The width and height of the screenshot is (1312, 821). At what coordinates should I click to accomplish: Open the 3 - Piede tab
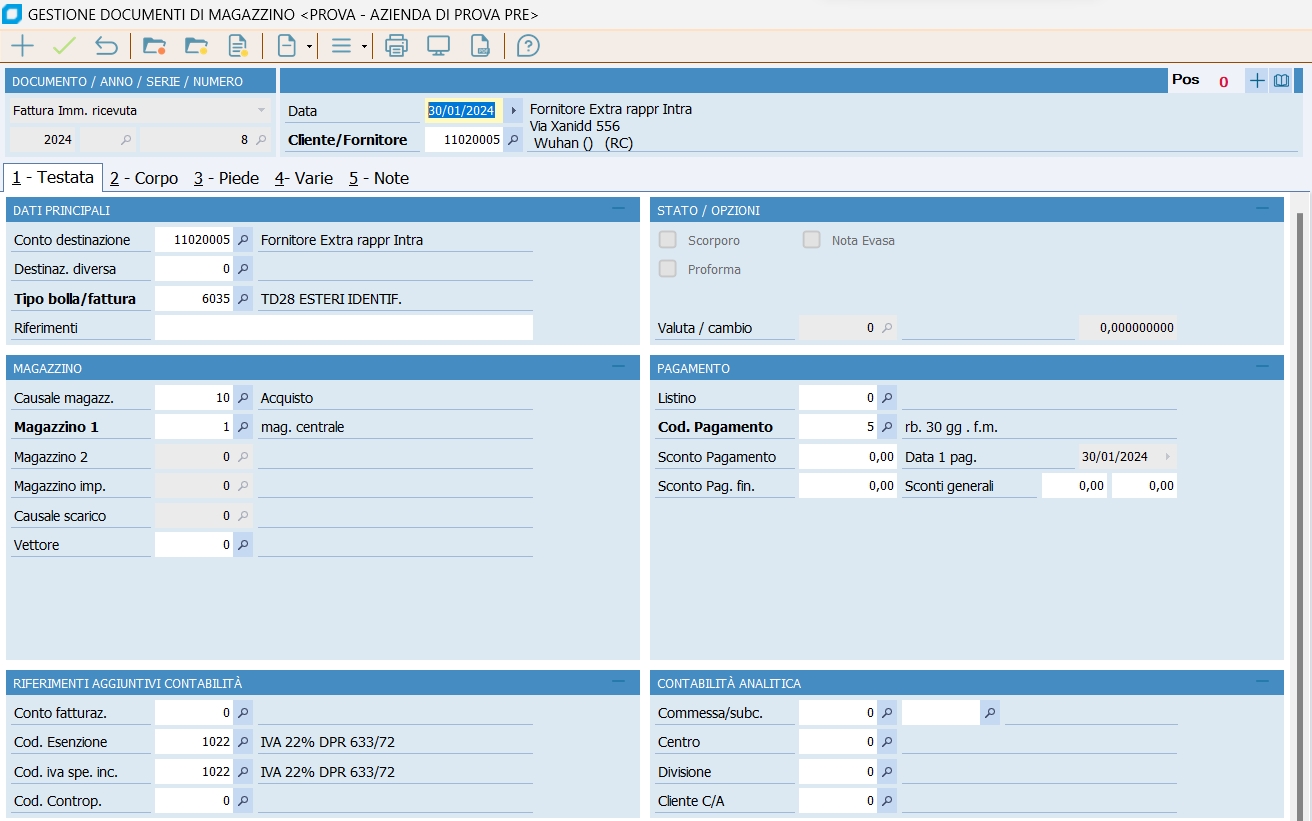pyautogui.click(x=226, y=178)
